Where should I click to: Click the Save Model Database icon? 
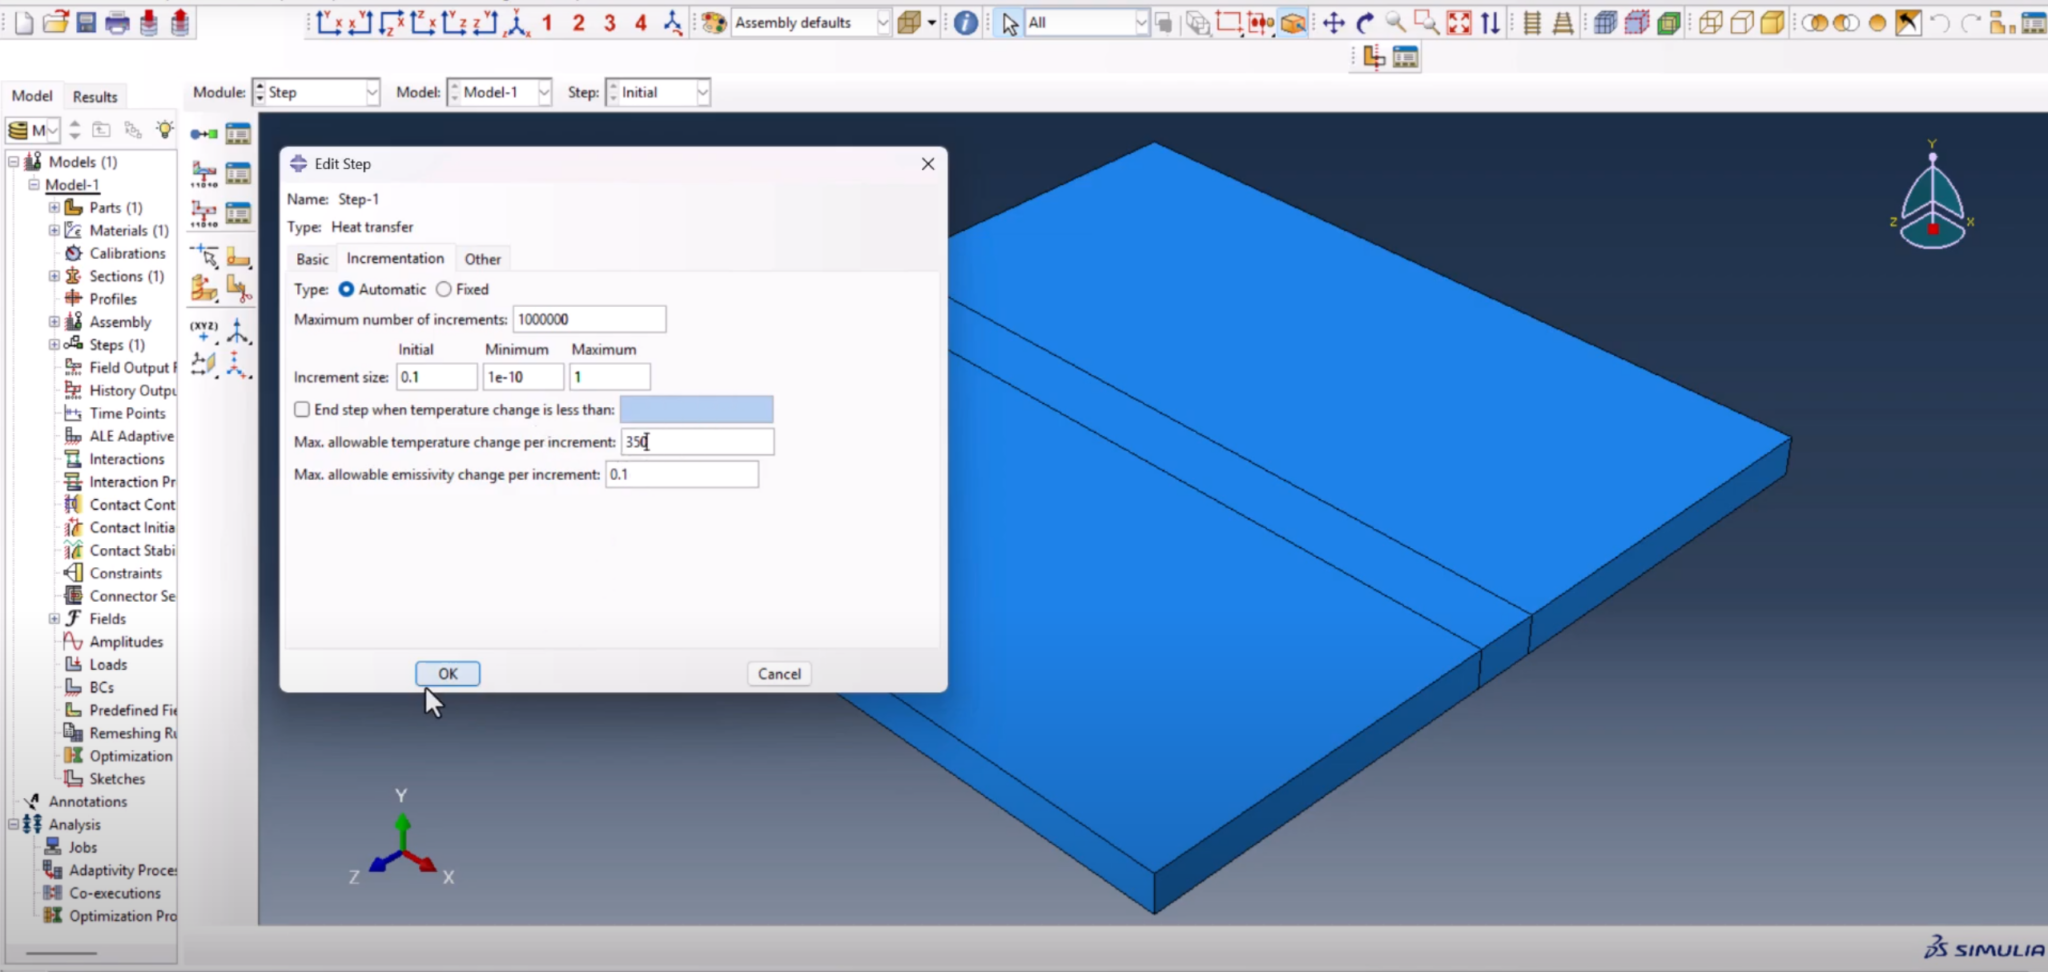pyautogui.click(x=86, y=21)
